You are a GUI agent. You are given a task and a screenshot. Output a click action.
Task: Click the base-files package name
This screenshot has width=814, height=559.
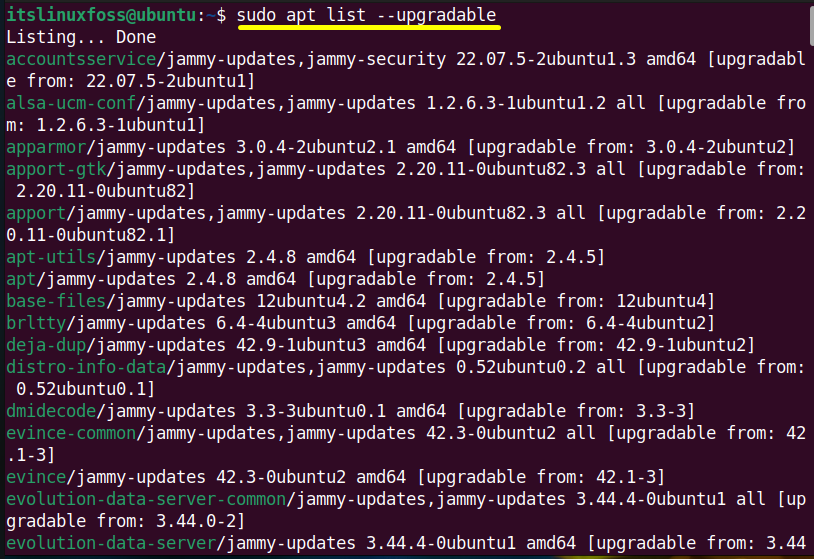coord(56,301)
